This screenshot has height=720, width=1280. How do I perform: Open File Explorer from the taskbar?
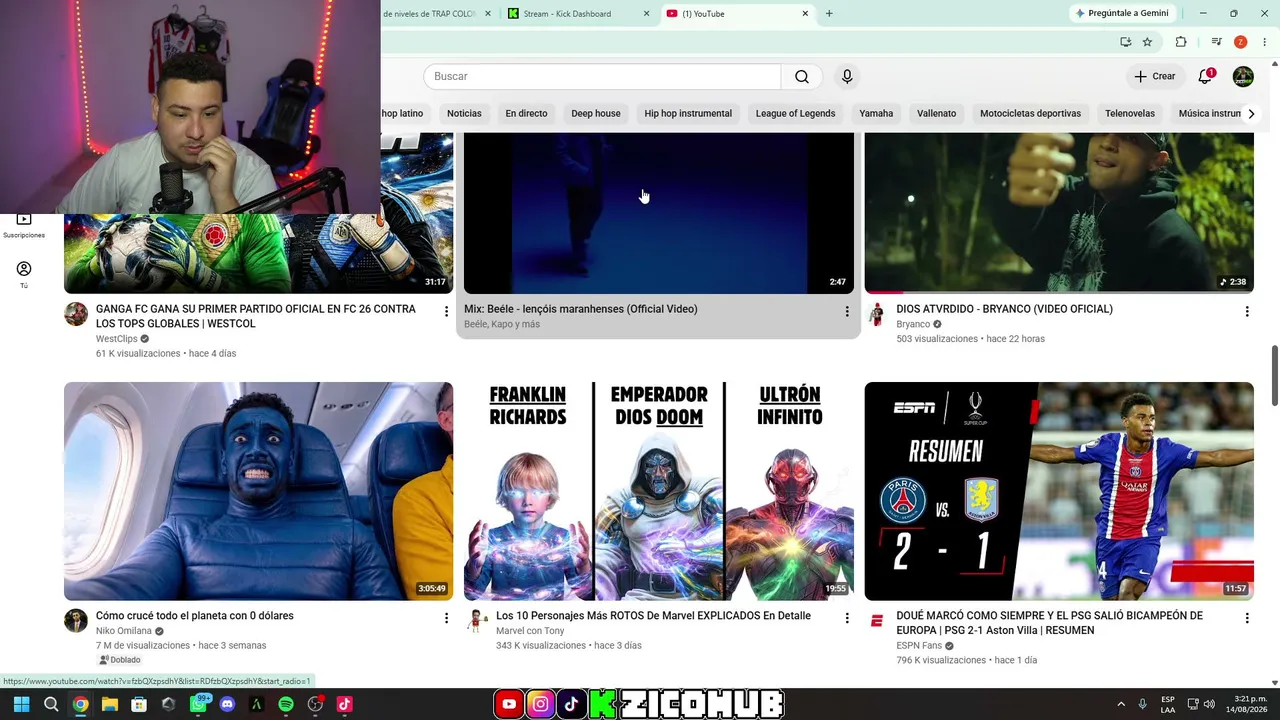click(x=110, y=704)
